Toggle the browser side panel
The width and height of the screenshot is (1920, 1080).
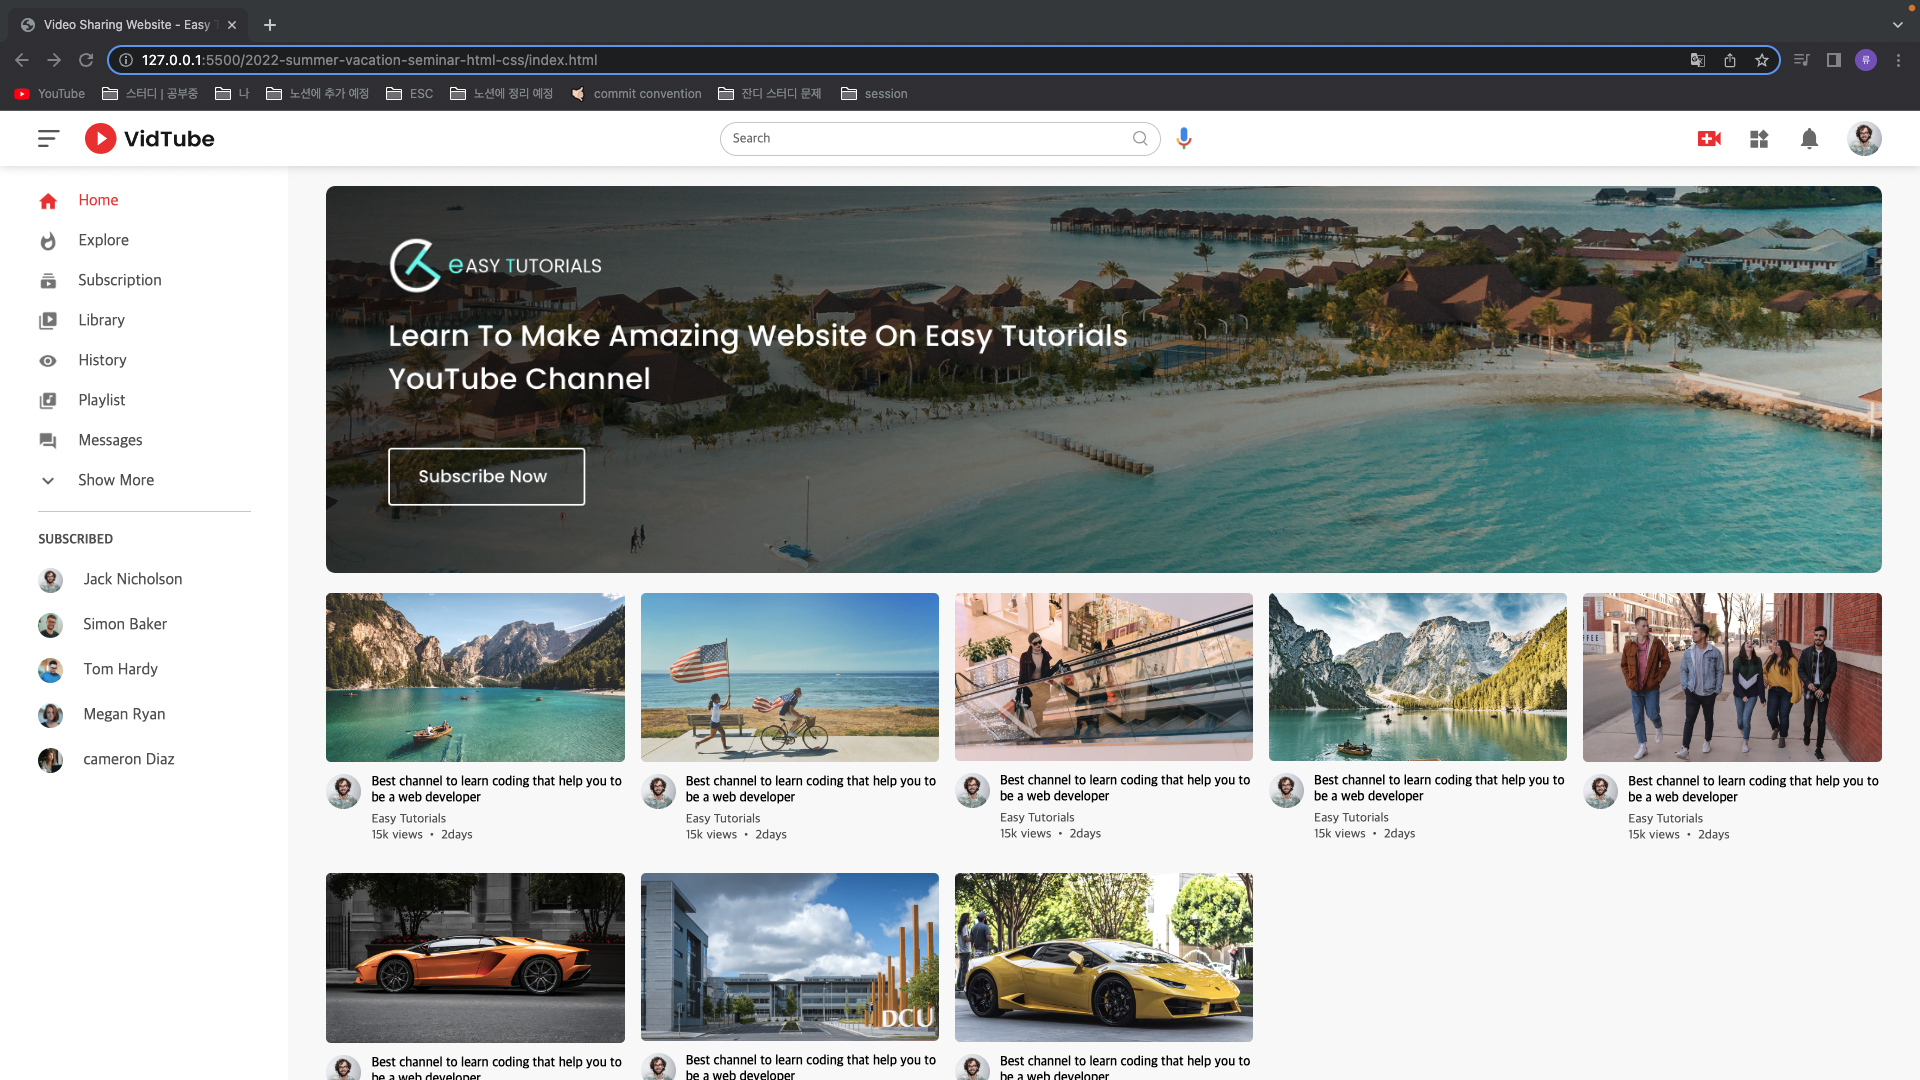1834,60
